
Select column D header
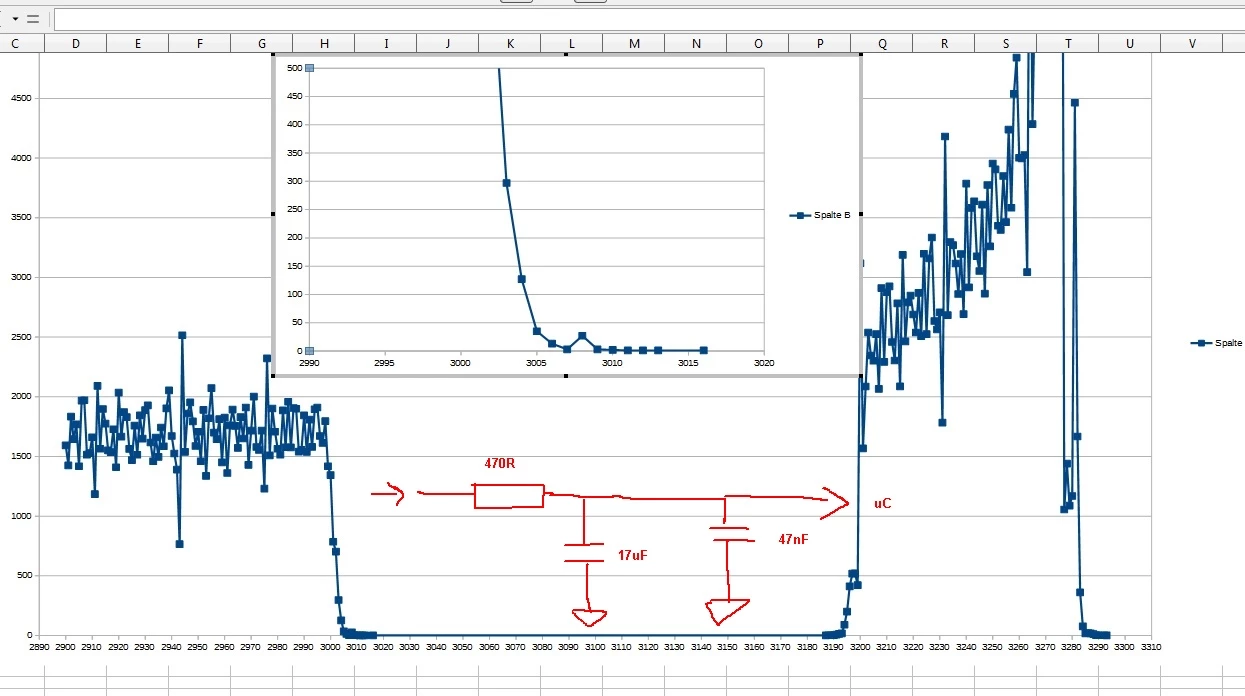pyautogui.click(x=75, y=43)
